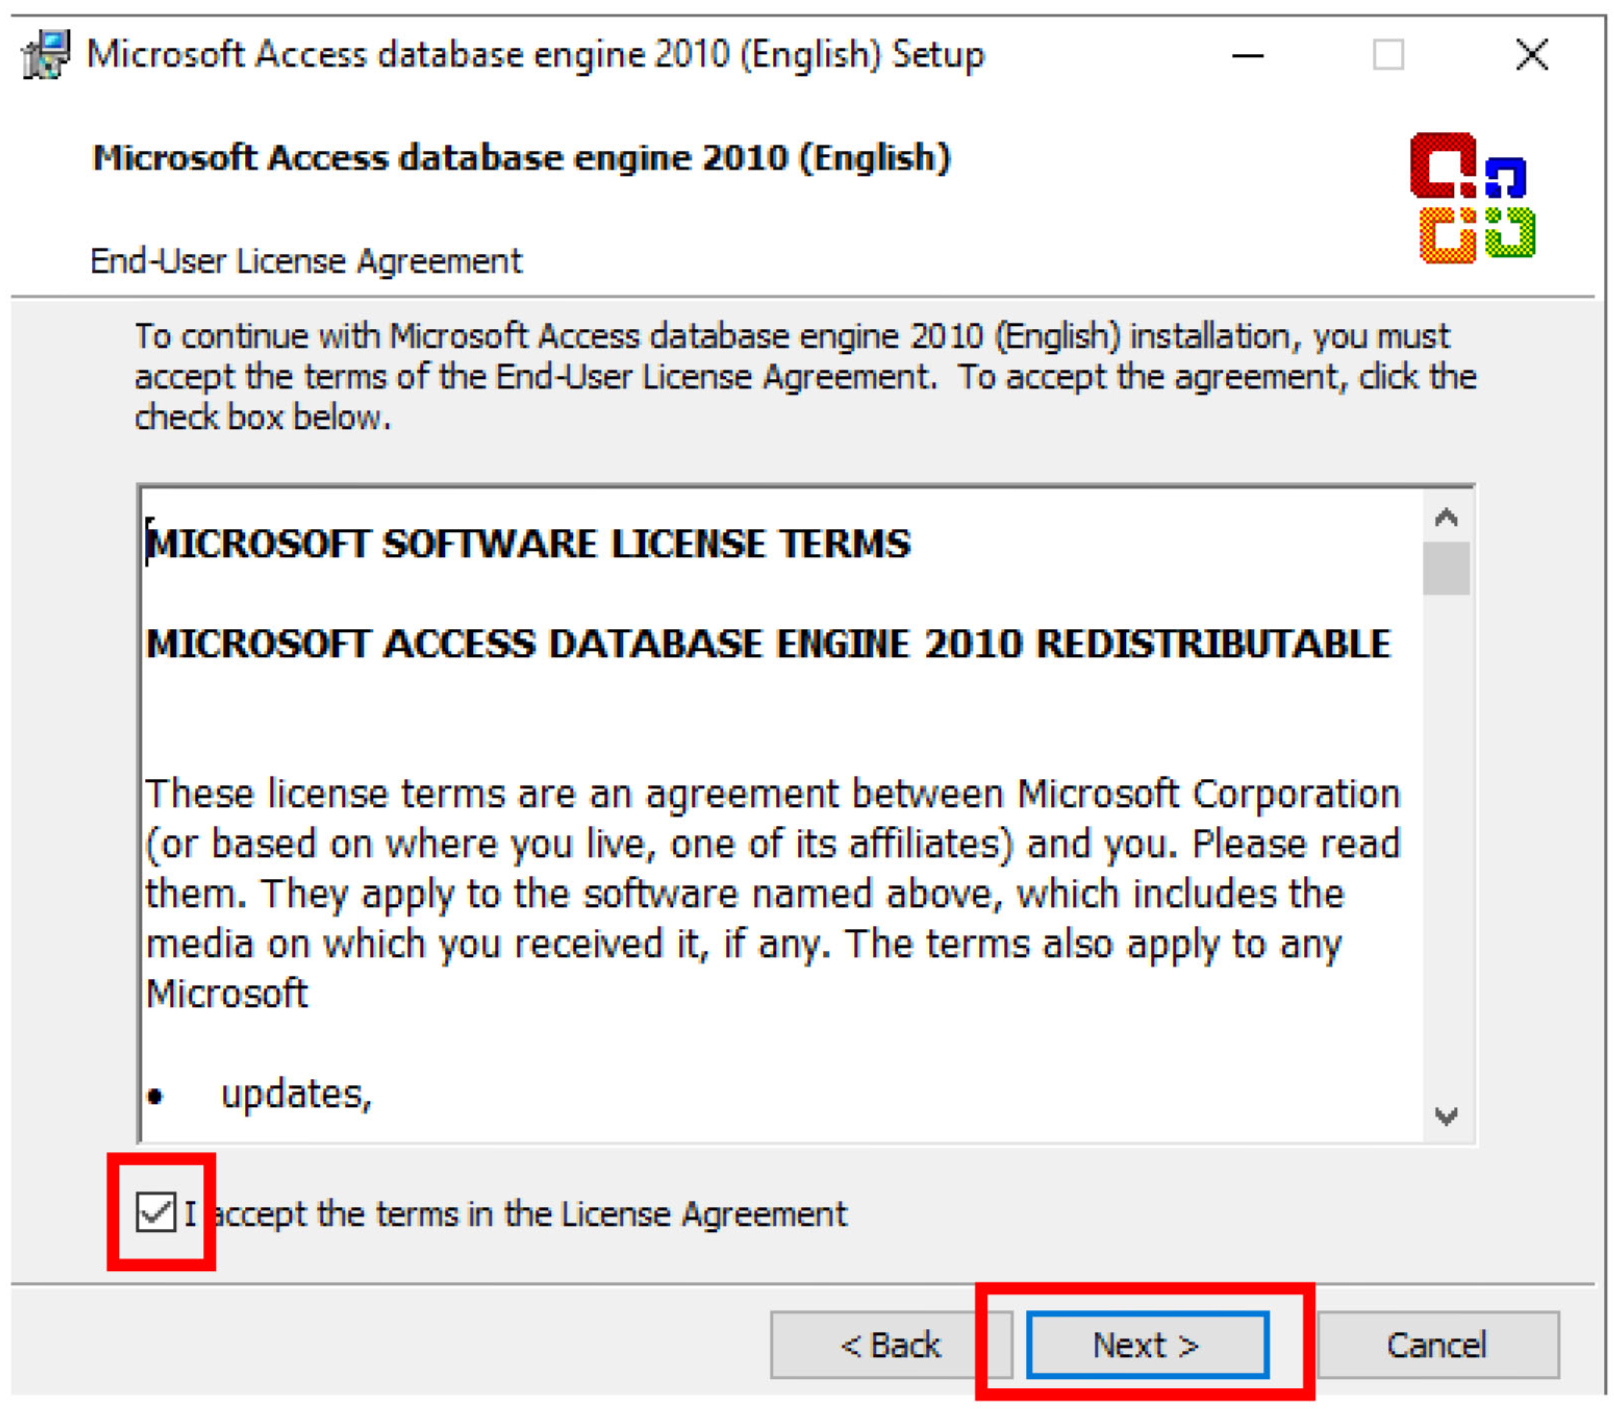1614x1409 pixels.
Task: Tick the accept license terms checkbox
Action: point(156,1212)
